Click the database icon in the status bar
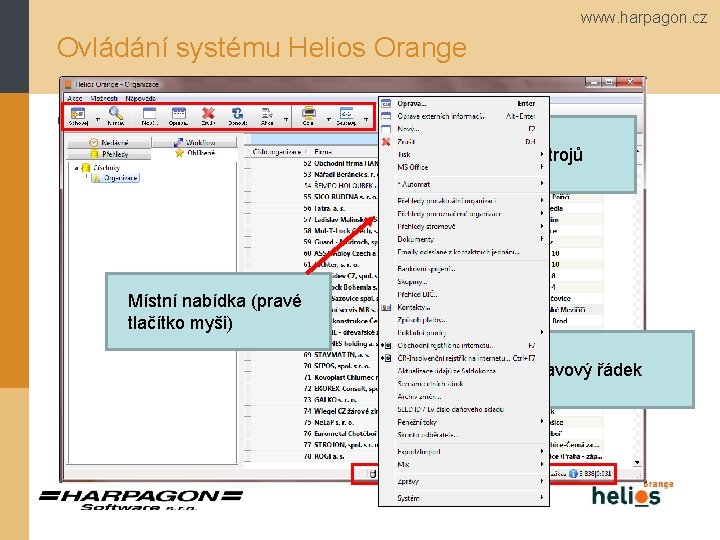The width and height of the screenshot is (720, 540). tap(373, 474)
